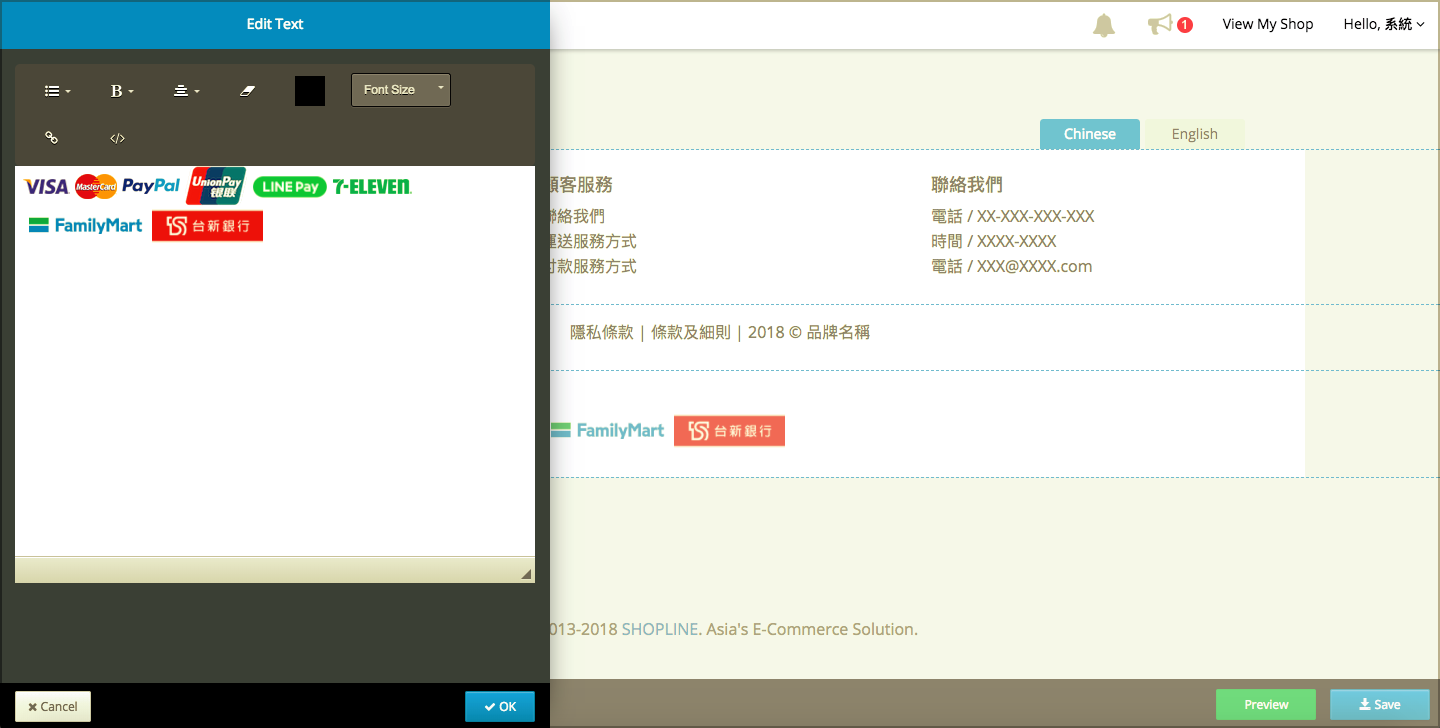
Task: Open the announcements megaphone icon
Action: (x=1160, y=24)
